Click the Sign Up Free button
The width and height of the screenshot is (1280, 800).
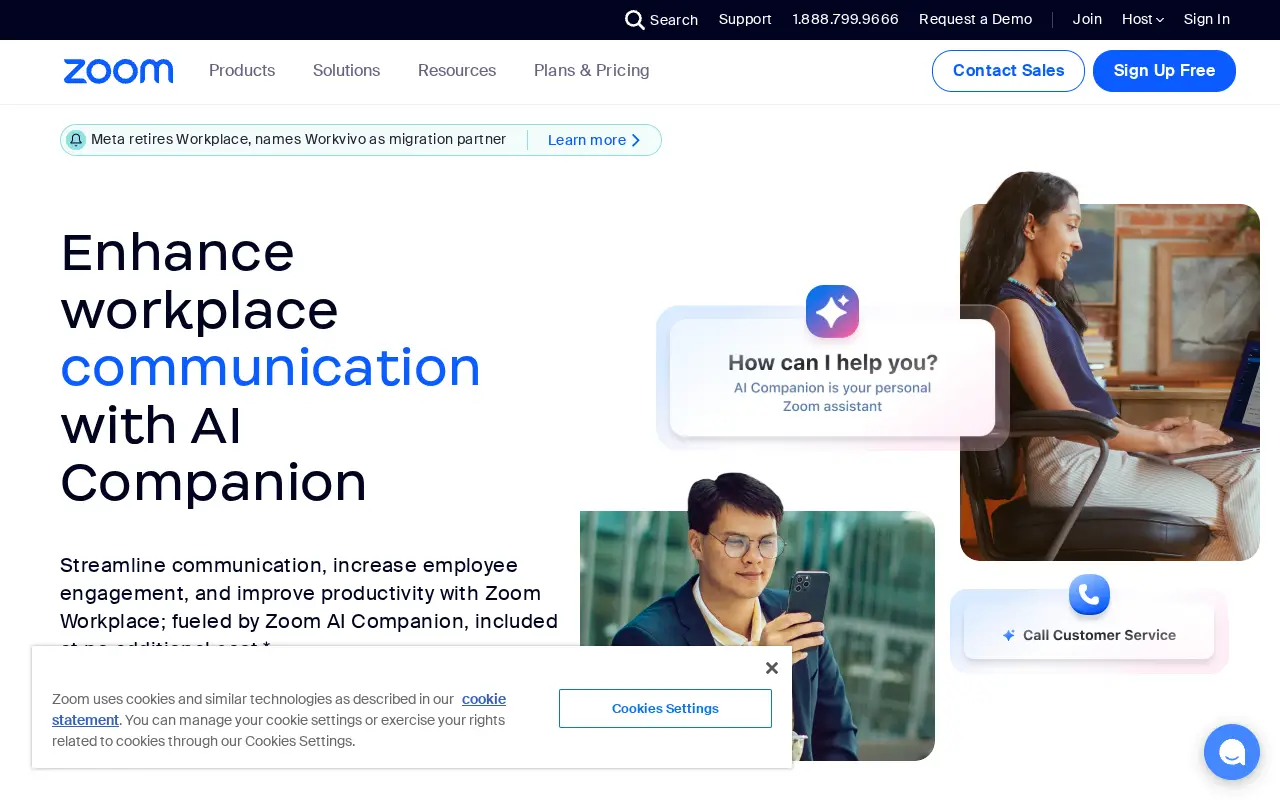(x=1164, y=71)
